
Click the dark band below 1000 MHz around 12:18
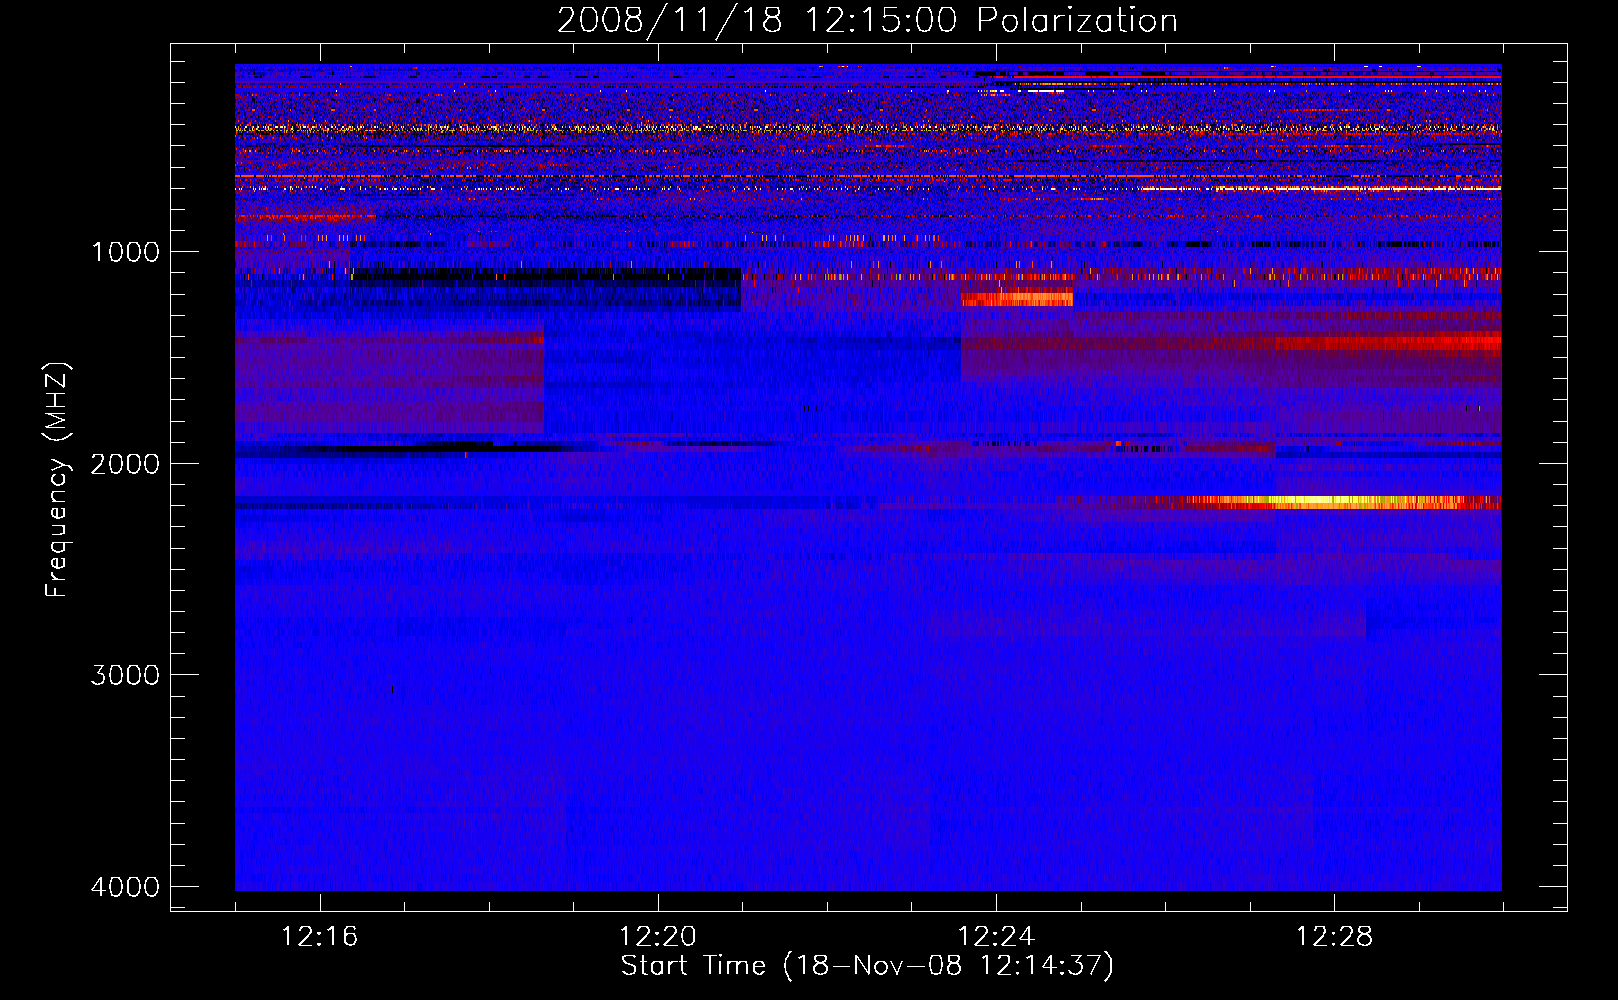point(545,278)
